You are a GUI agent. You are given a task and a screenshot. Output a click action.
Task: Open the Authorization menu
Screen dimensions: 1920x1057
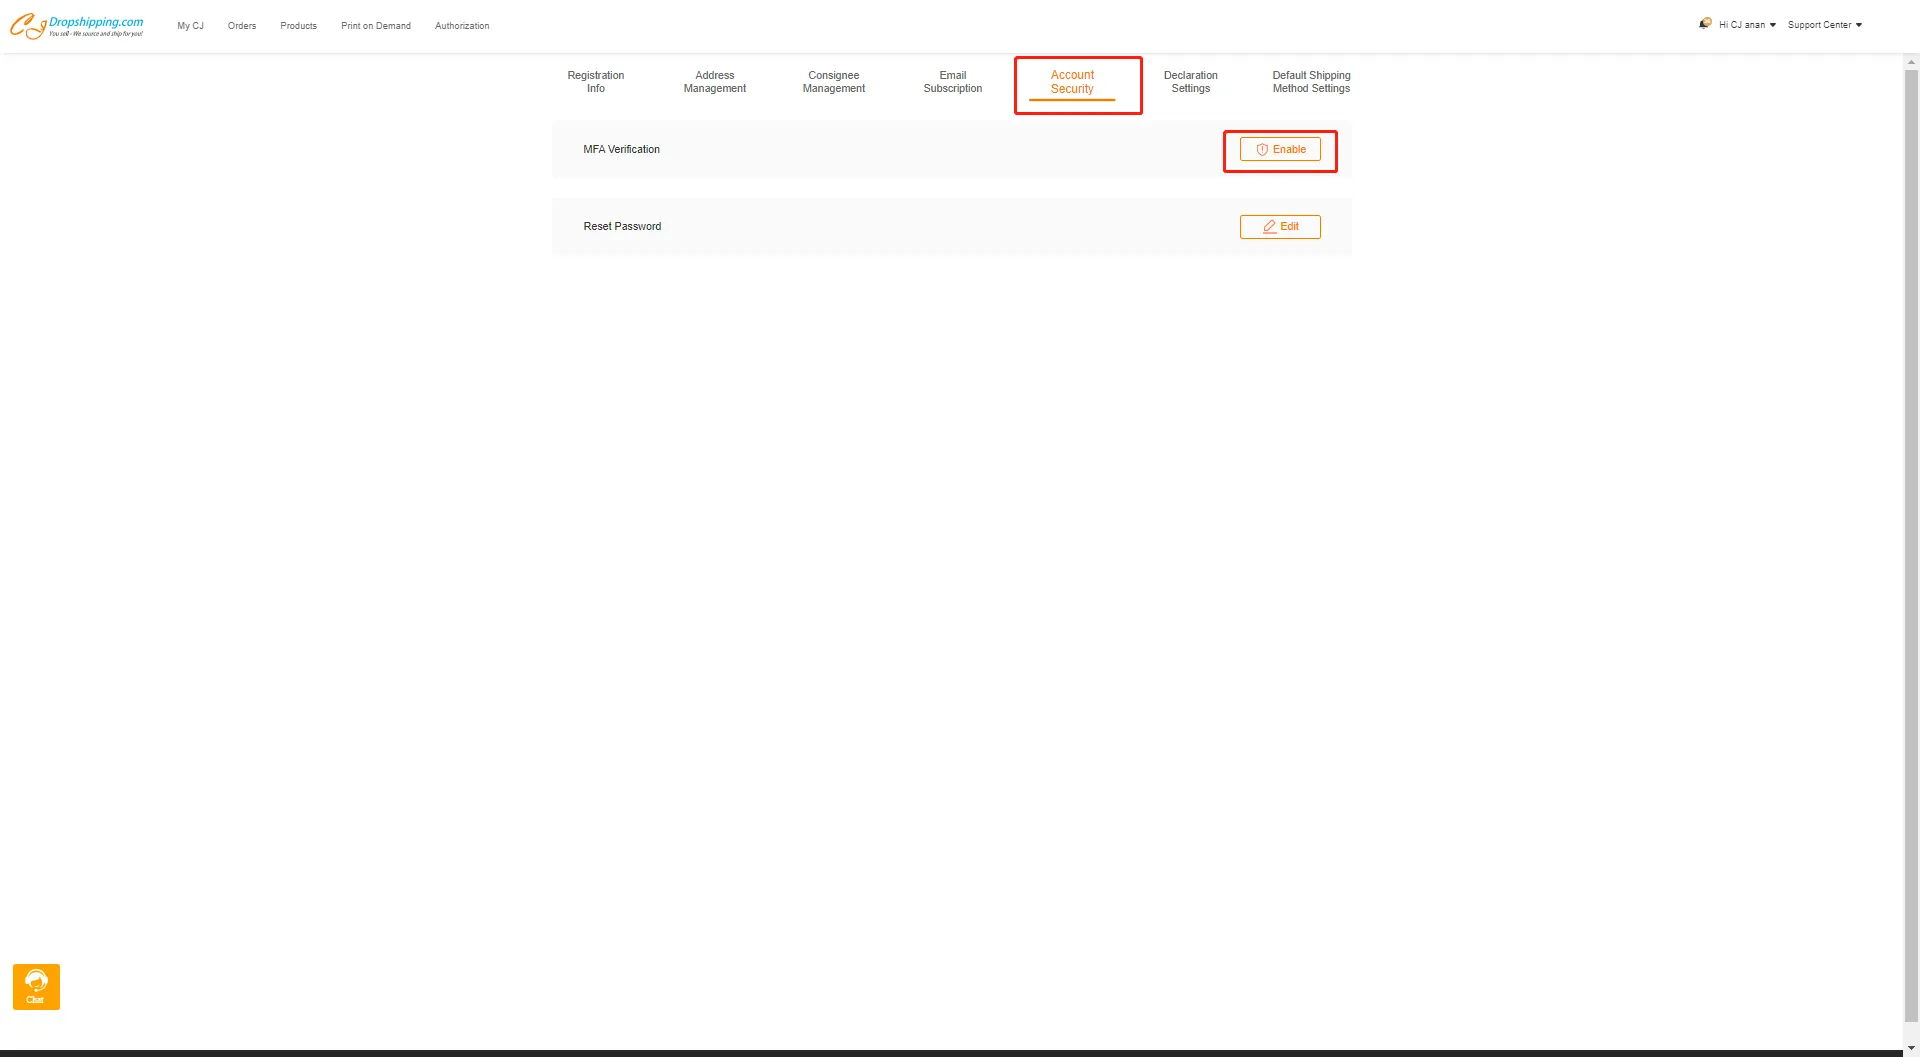(462, 26)
